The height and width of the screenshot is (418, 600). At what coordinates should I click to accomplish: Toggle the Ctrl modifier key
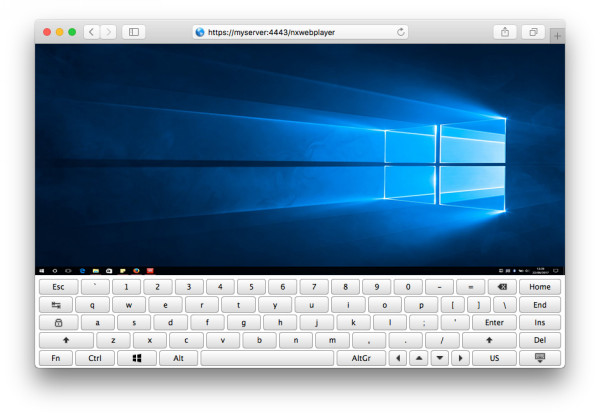click(x=95, y=358)
